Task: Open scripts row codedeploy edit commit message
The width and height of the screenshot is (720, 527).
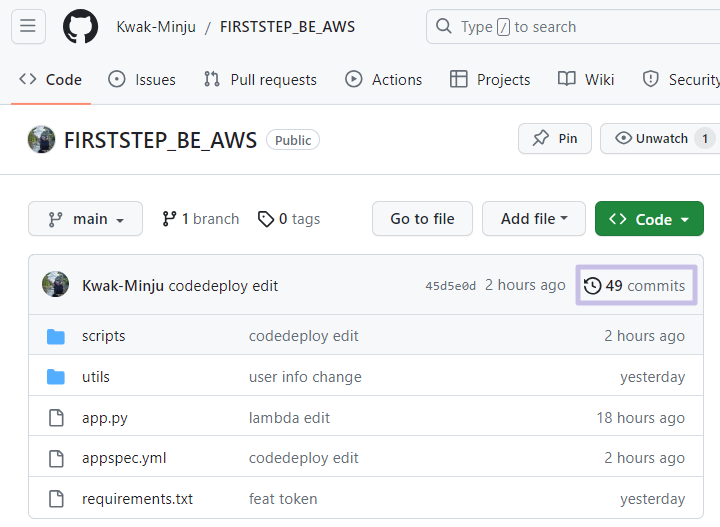Action: pyautogui.click(x=304, y=336)
